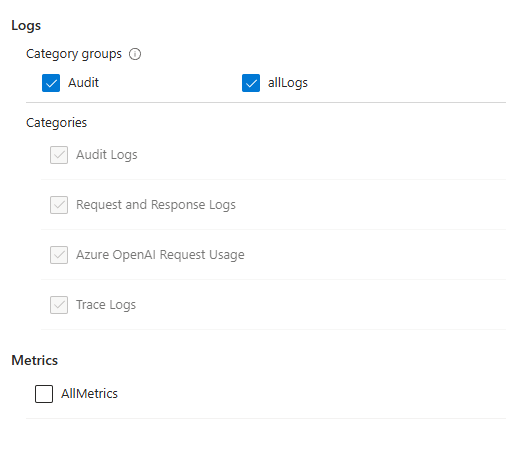The image size is (506, 455).
Task: Enable the AllMetrics checkbox
Action: tap(44, 394)
